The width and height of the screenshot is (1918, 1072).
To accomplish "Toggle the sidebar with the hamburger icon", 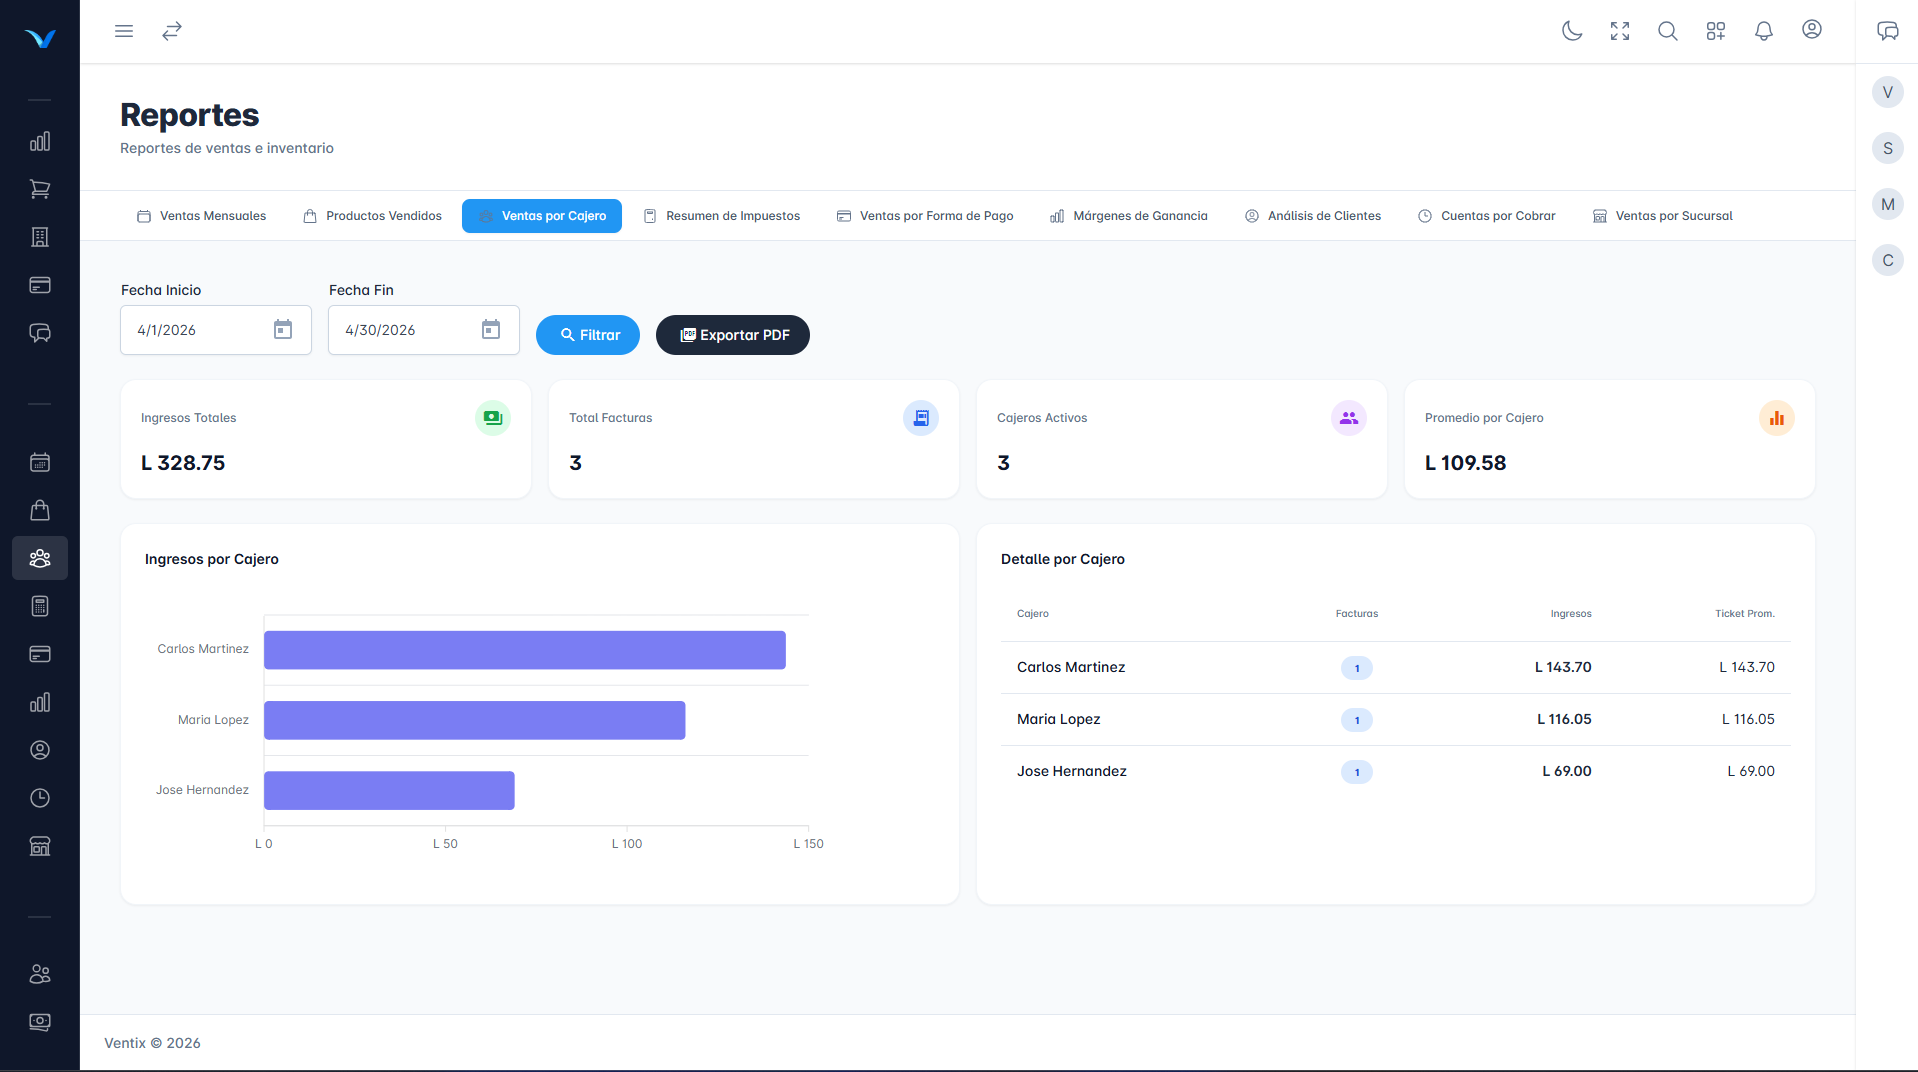I will [x=124, y=31].
